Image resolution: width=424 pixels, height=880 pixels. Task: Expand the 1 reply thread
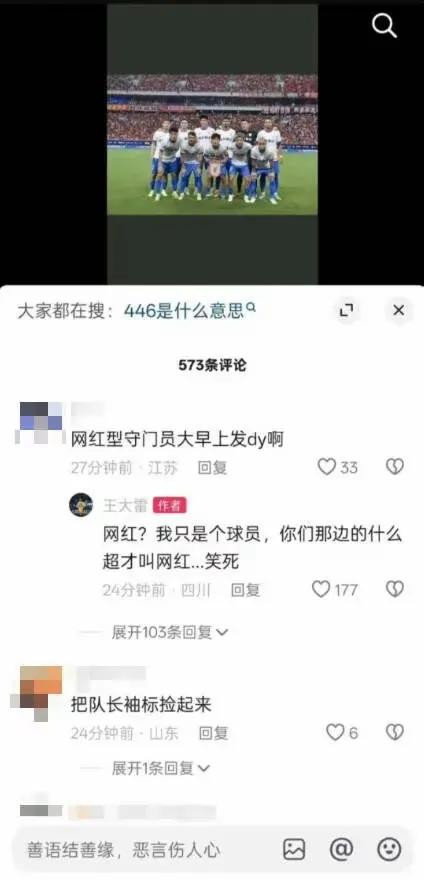(x=161, y=767)
